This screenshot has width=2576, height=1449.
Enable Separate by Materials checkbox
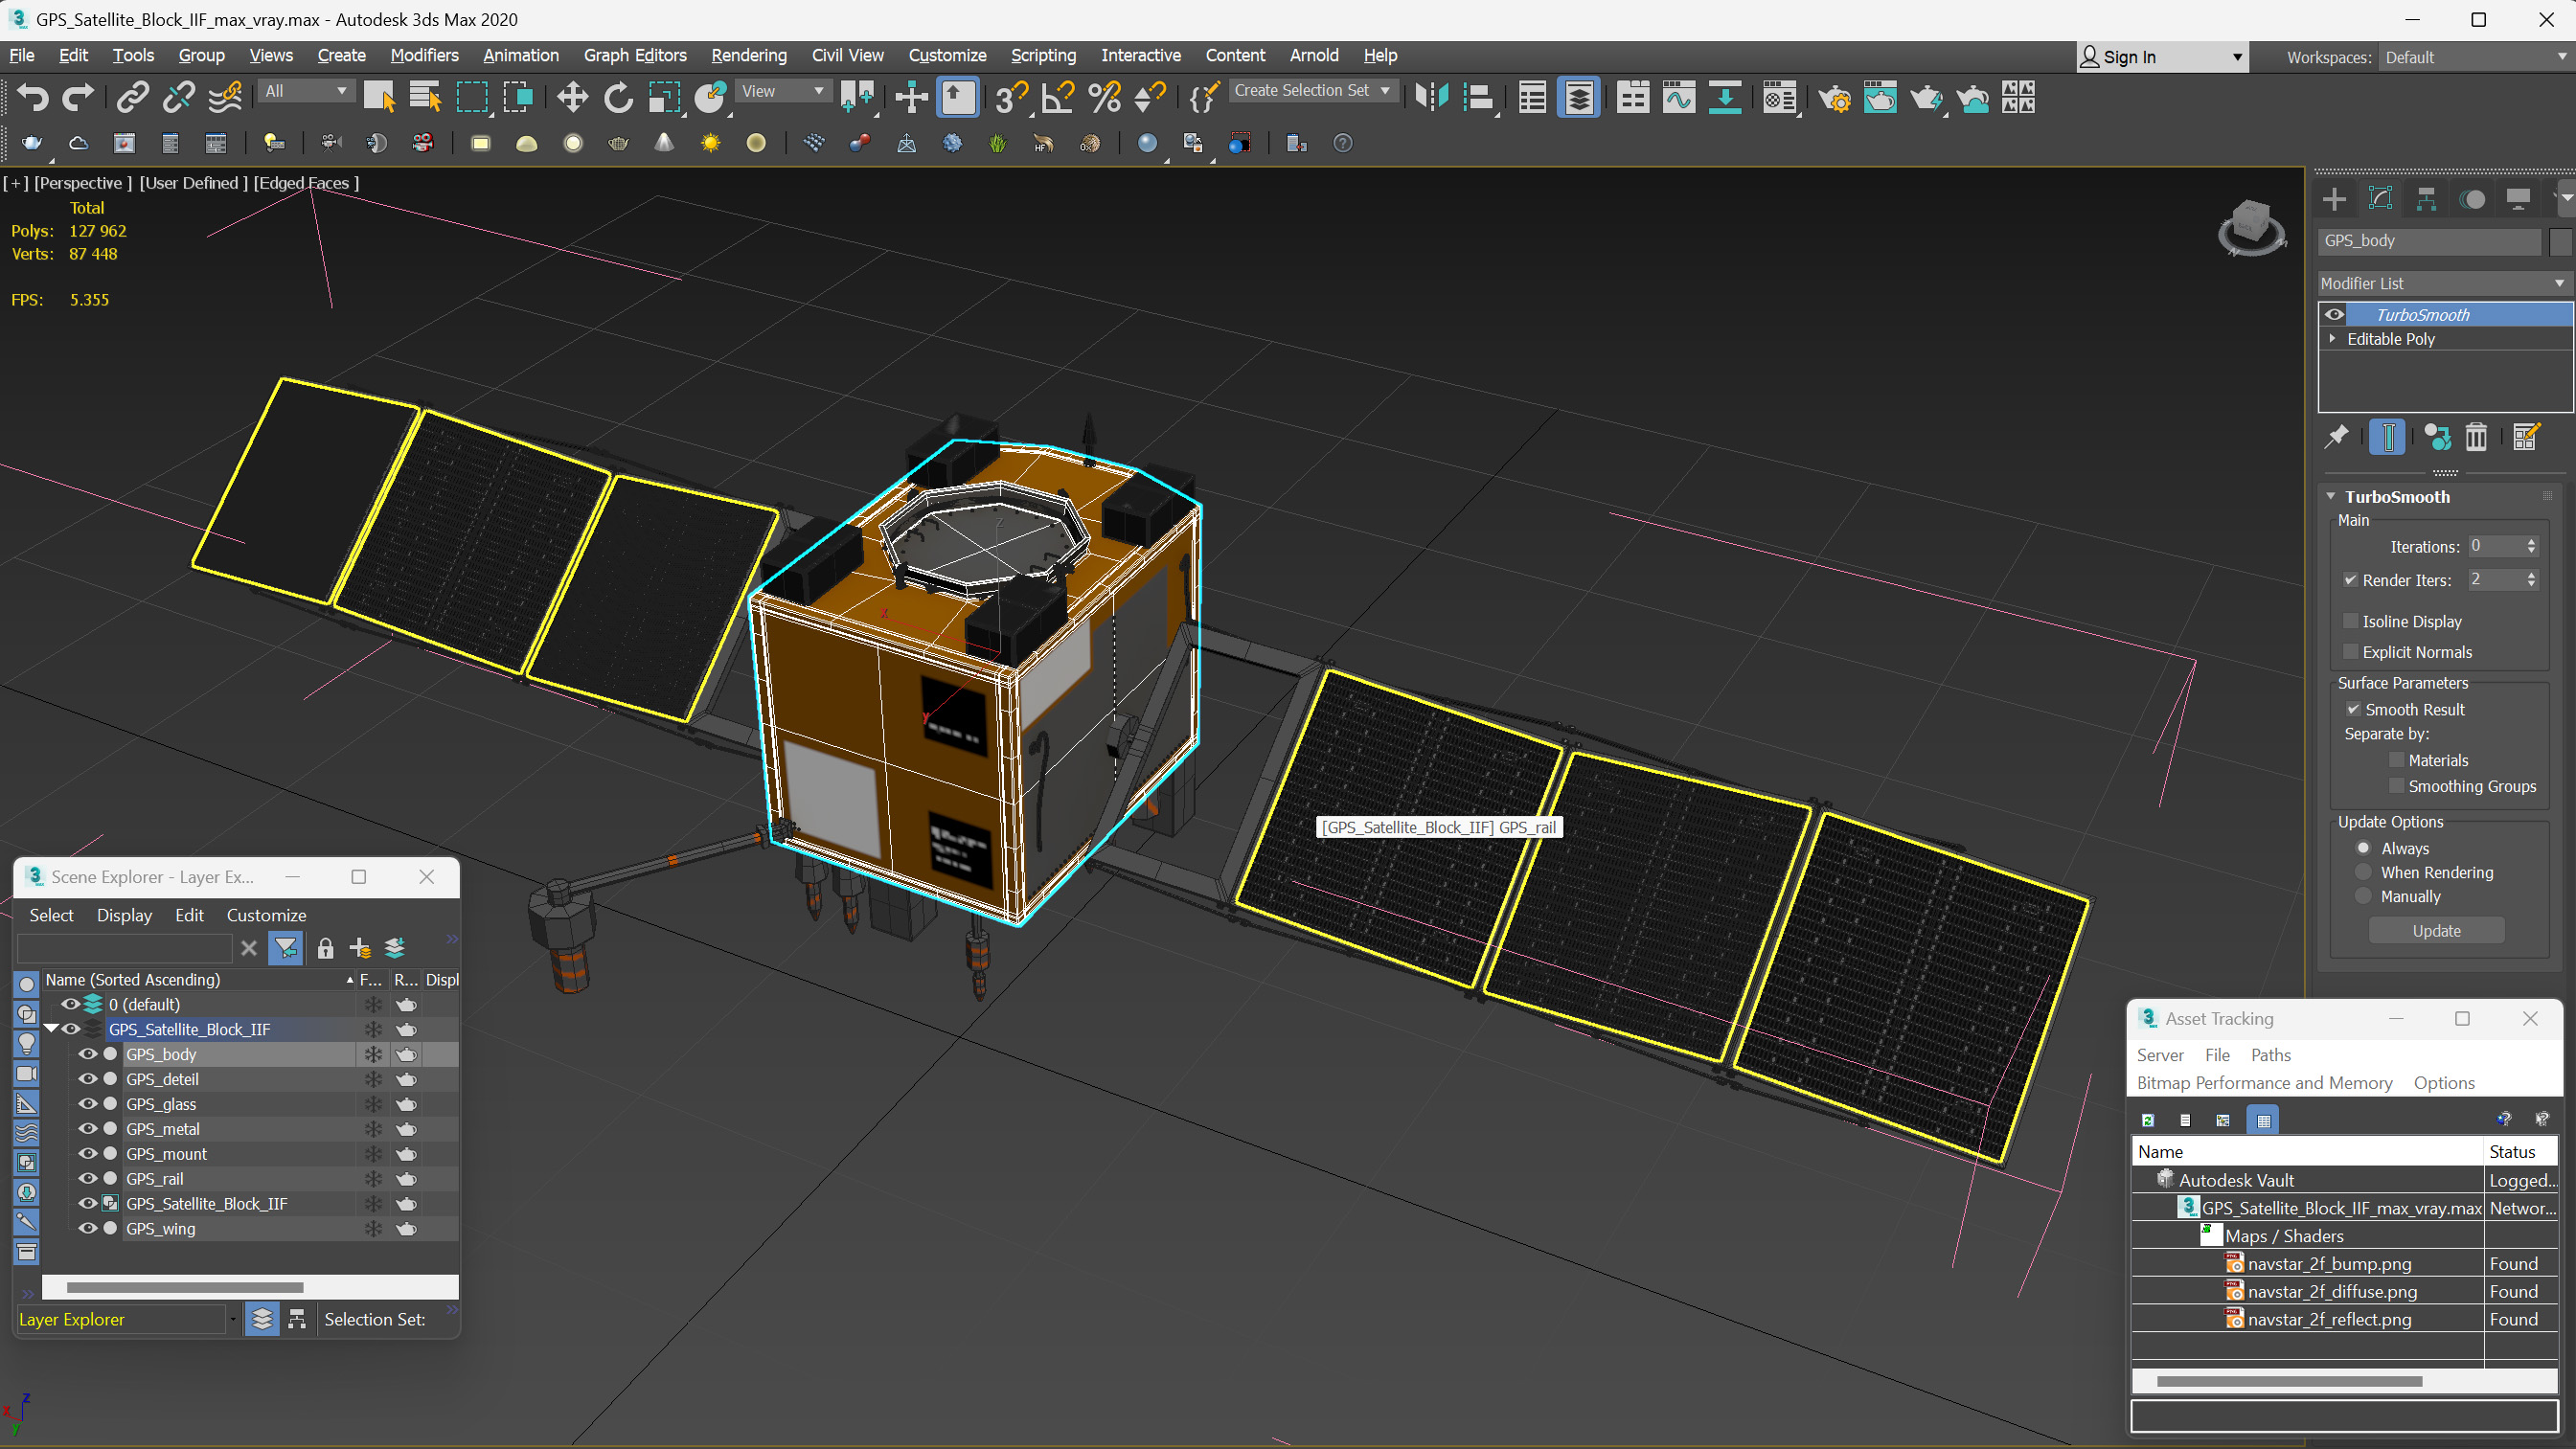2396,760
